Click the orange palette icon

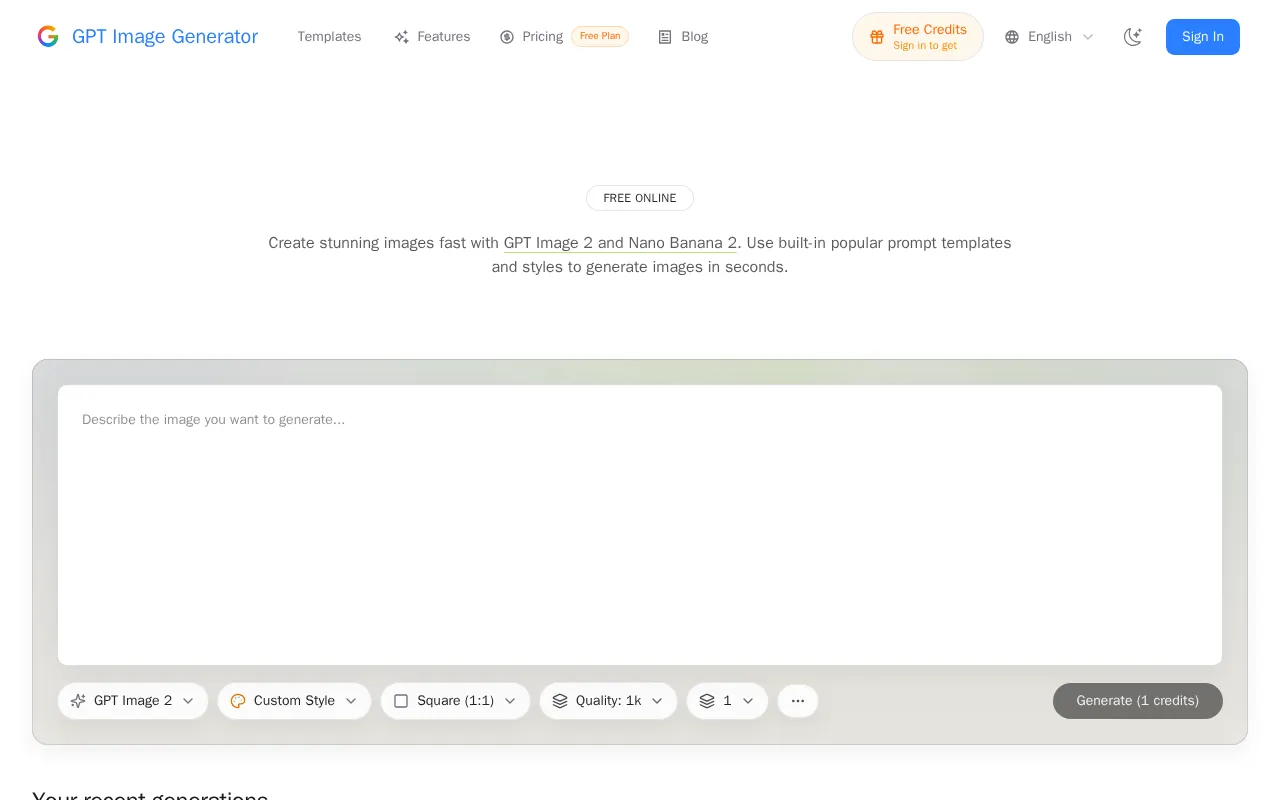click(x=238, y=701)
